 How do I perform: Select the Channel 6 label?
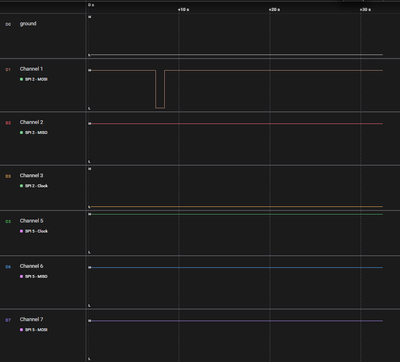(31, 266)
